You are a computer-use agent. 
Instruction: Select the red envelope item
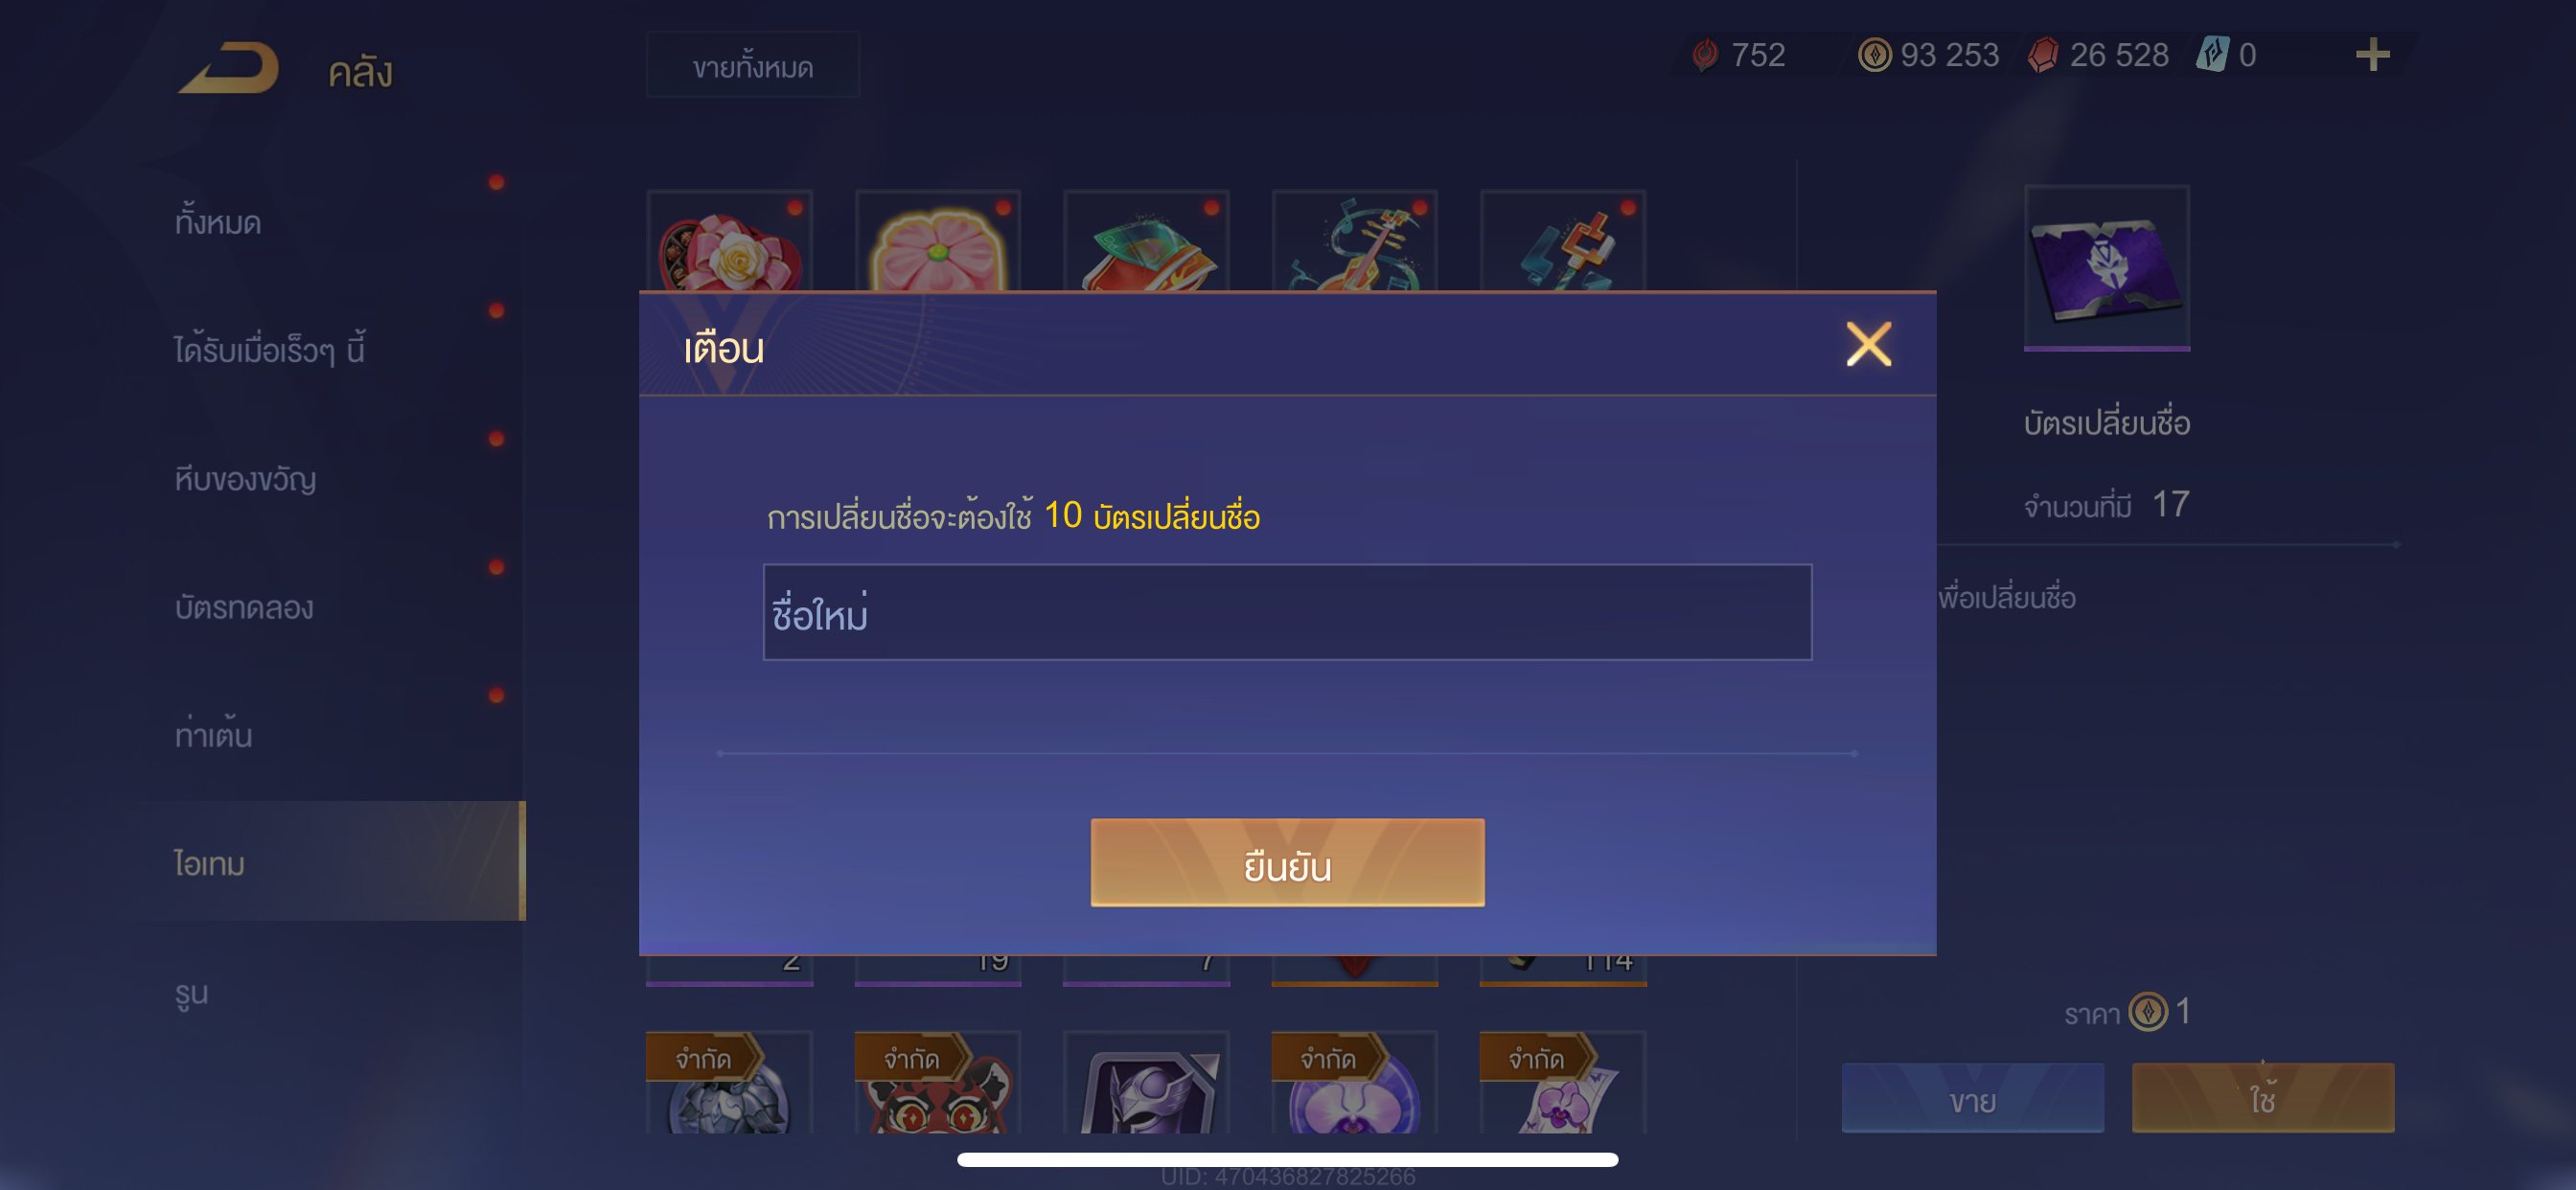pyautogui.click(x=1146, y=243)
